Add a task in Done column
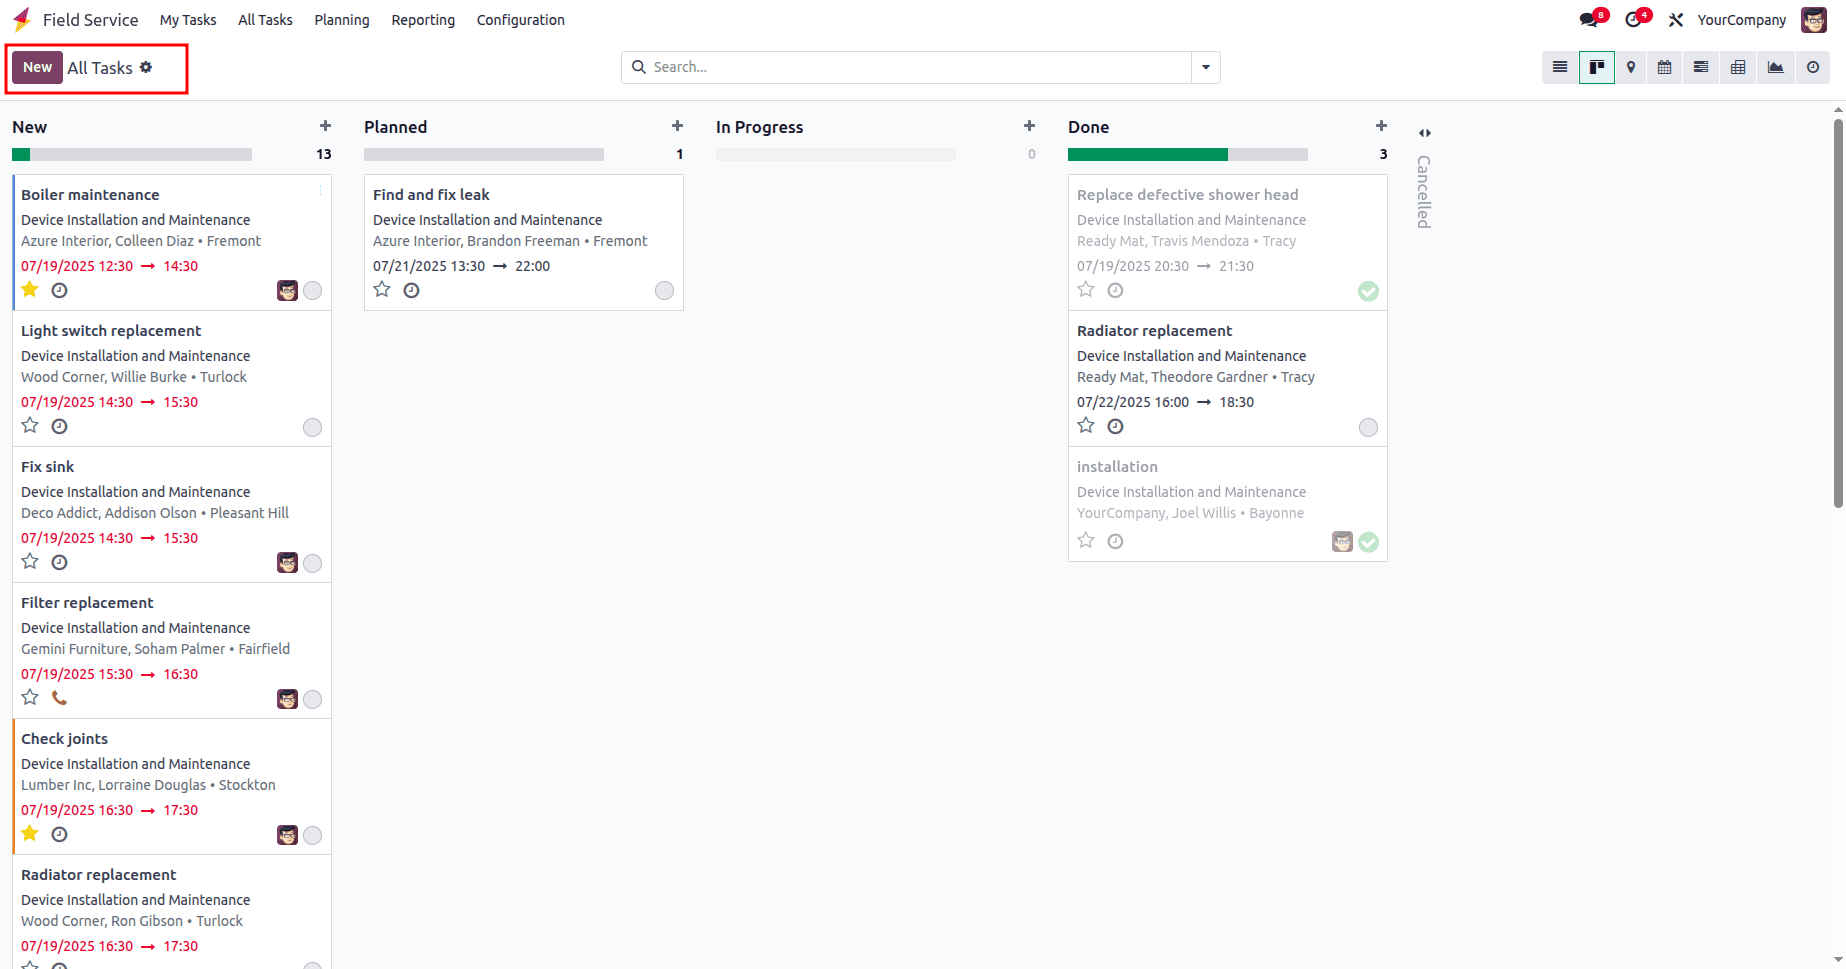Image resolution: width=1846 pixels, height=969 pixels. [1381, 126]
